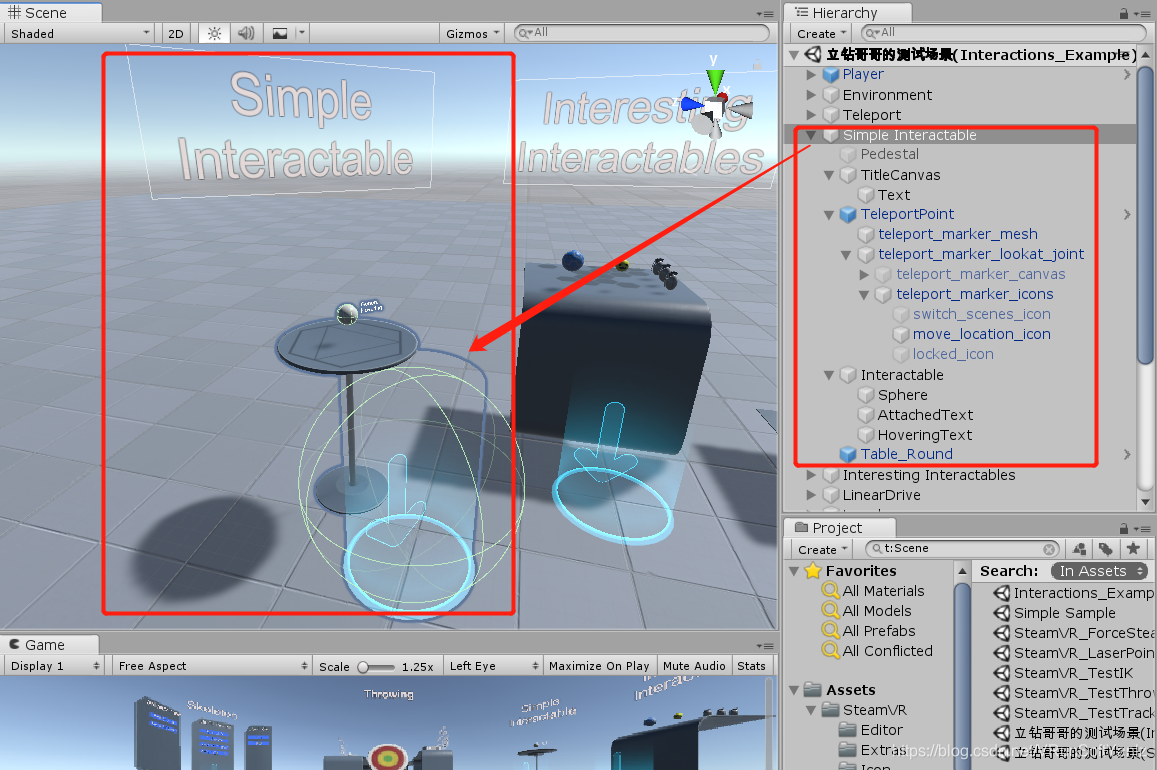Collapse the scene root Interactions_Example
Viewport: 1157px width, 770px height.
[x=794, y=55]
